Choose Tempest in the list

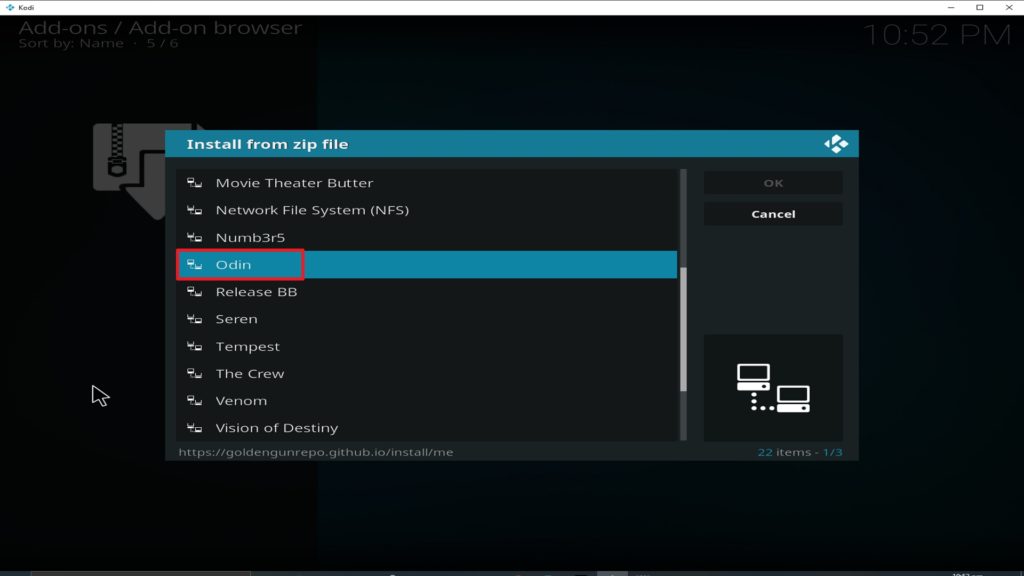[426, 346]
